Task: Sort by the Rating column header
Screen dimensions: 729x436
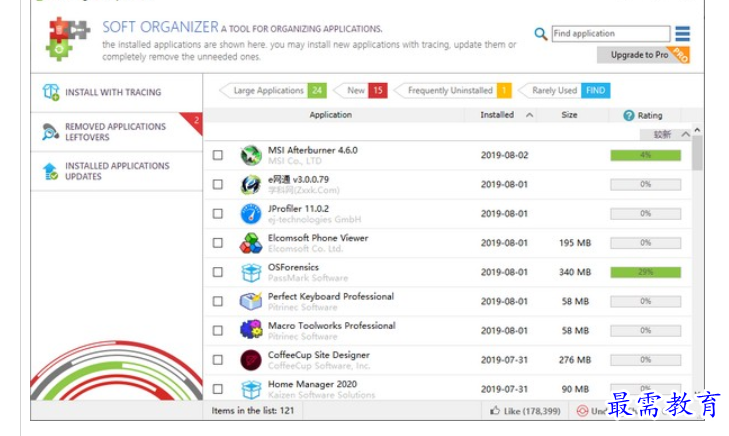Action: click(649, 115)
